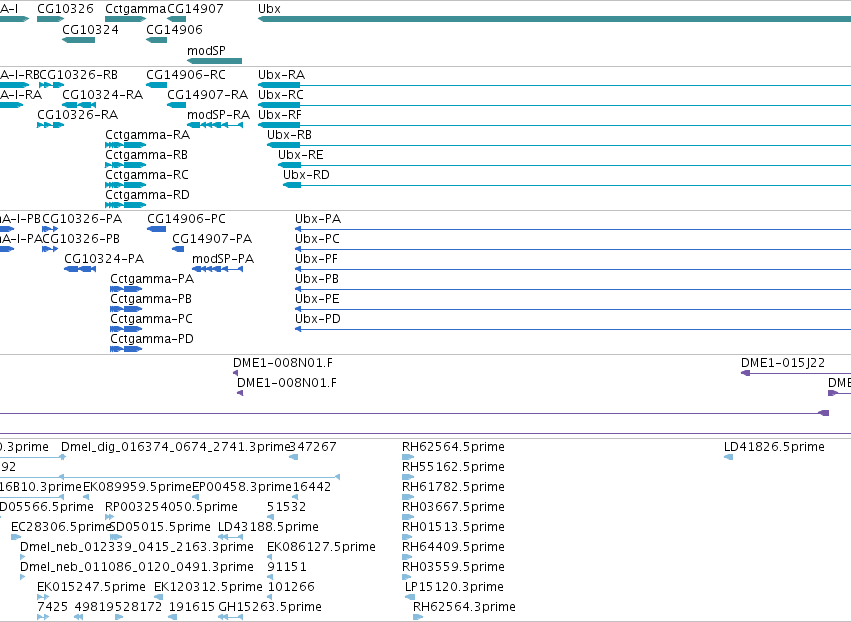Select the Ubx-RF transcript label
This screenshot has height=622, width=851.
280,115
